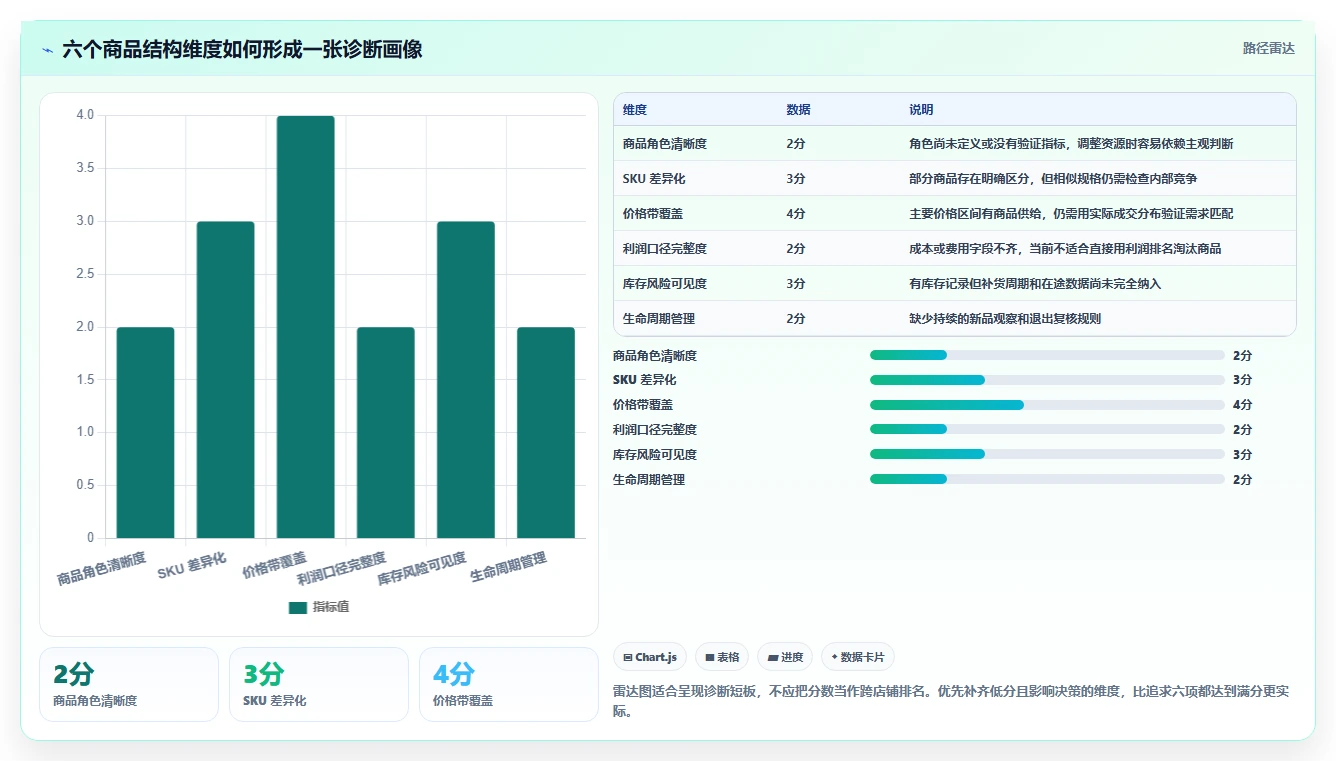Click the 商品角色清晰度 progress bar
Viewport: 1336px width, 761px height.
pyautogui.click(x=1047, y=355)
